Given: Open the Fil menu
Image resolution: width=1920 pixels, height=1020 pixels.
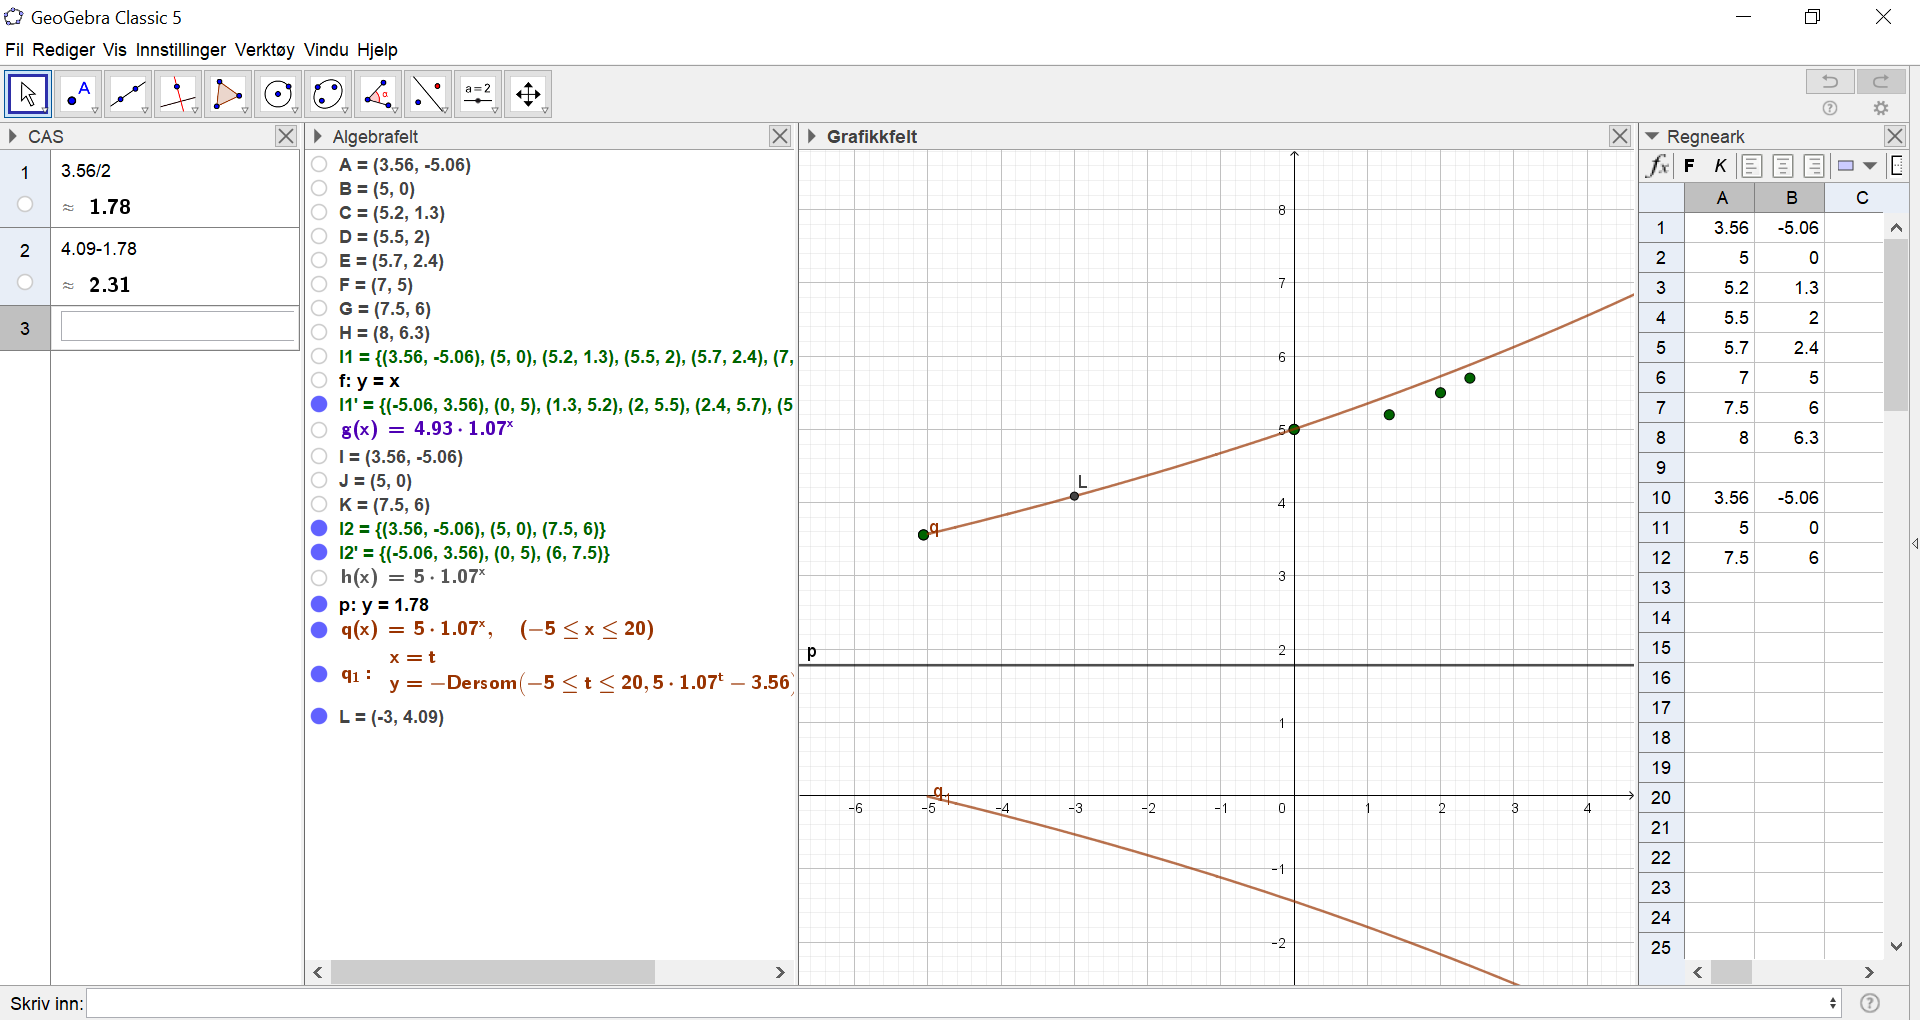Looking at the screenshot, I should (14, 50).
